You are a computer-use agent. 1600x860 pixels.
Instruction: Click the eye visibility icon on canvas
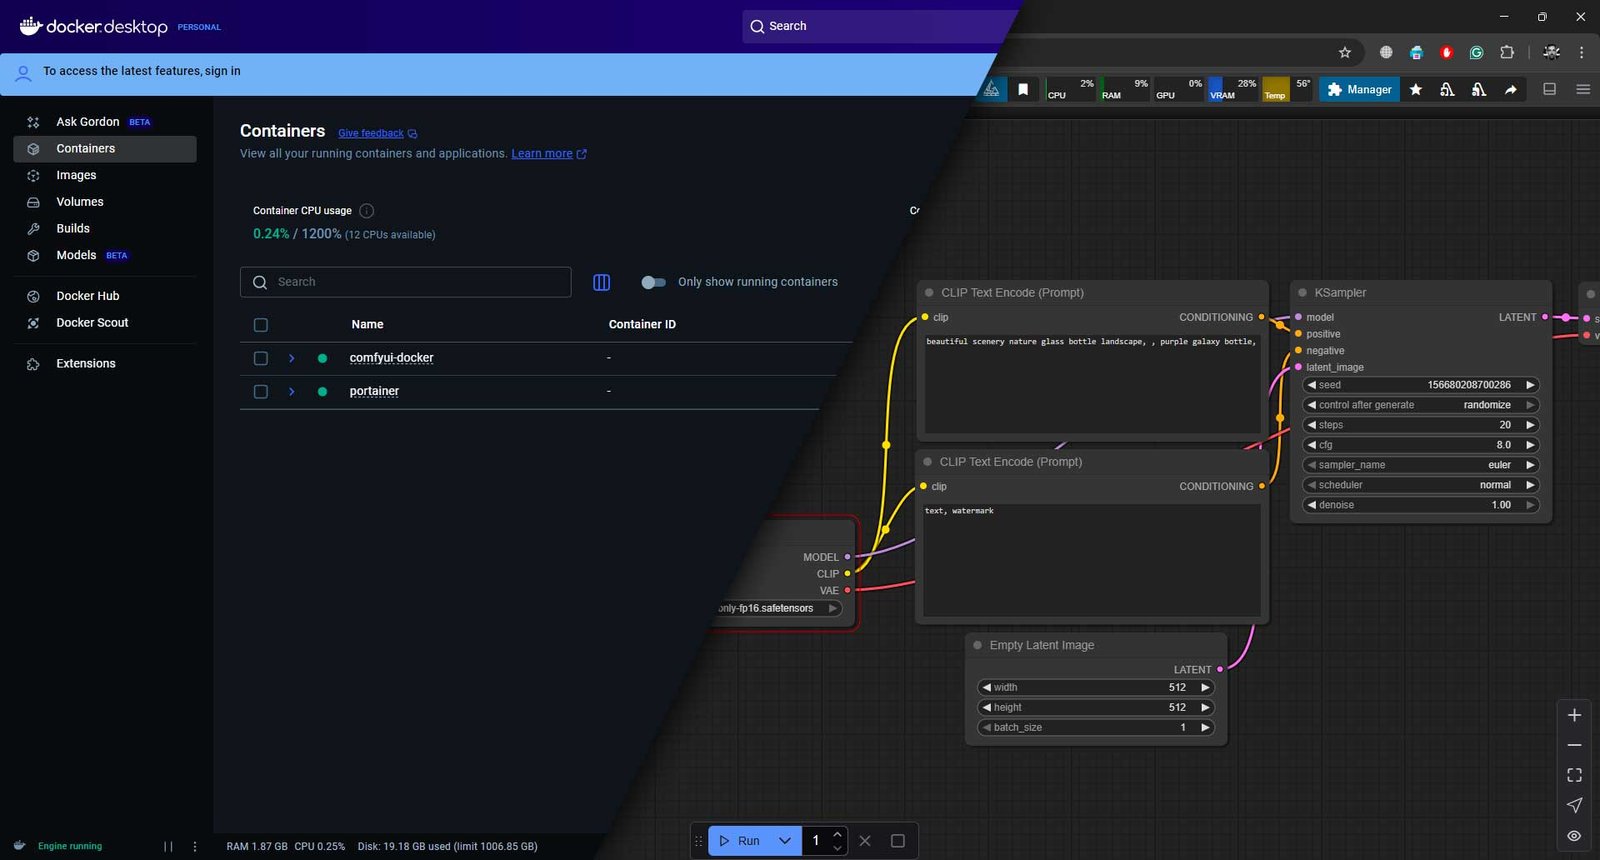click(1574, 836)
